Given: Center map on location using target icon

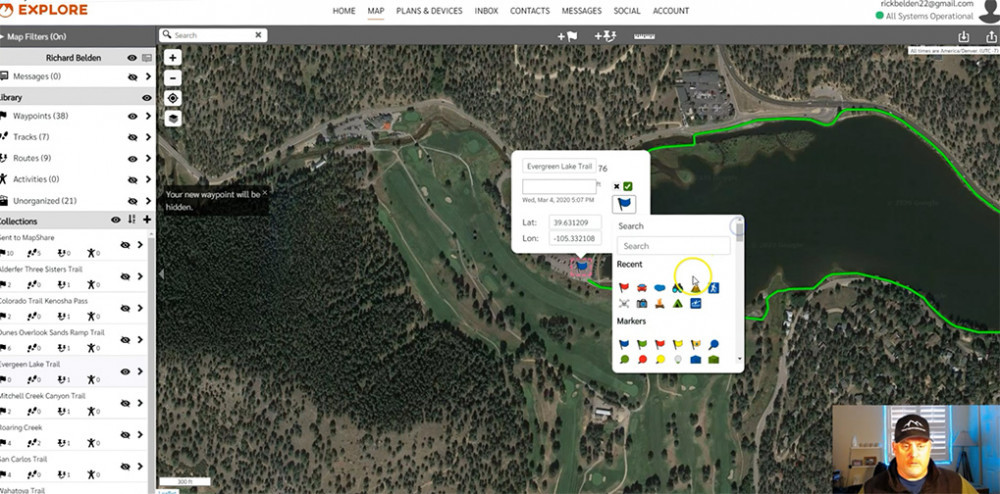Looking at the screenshot, I should pos(173,98).
